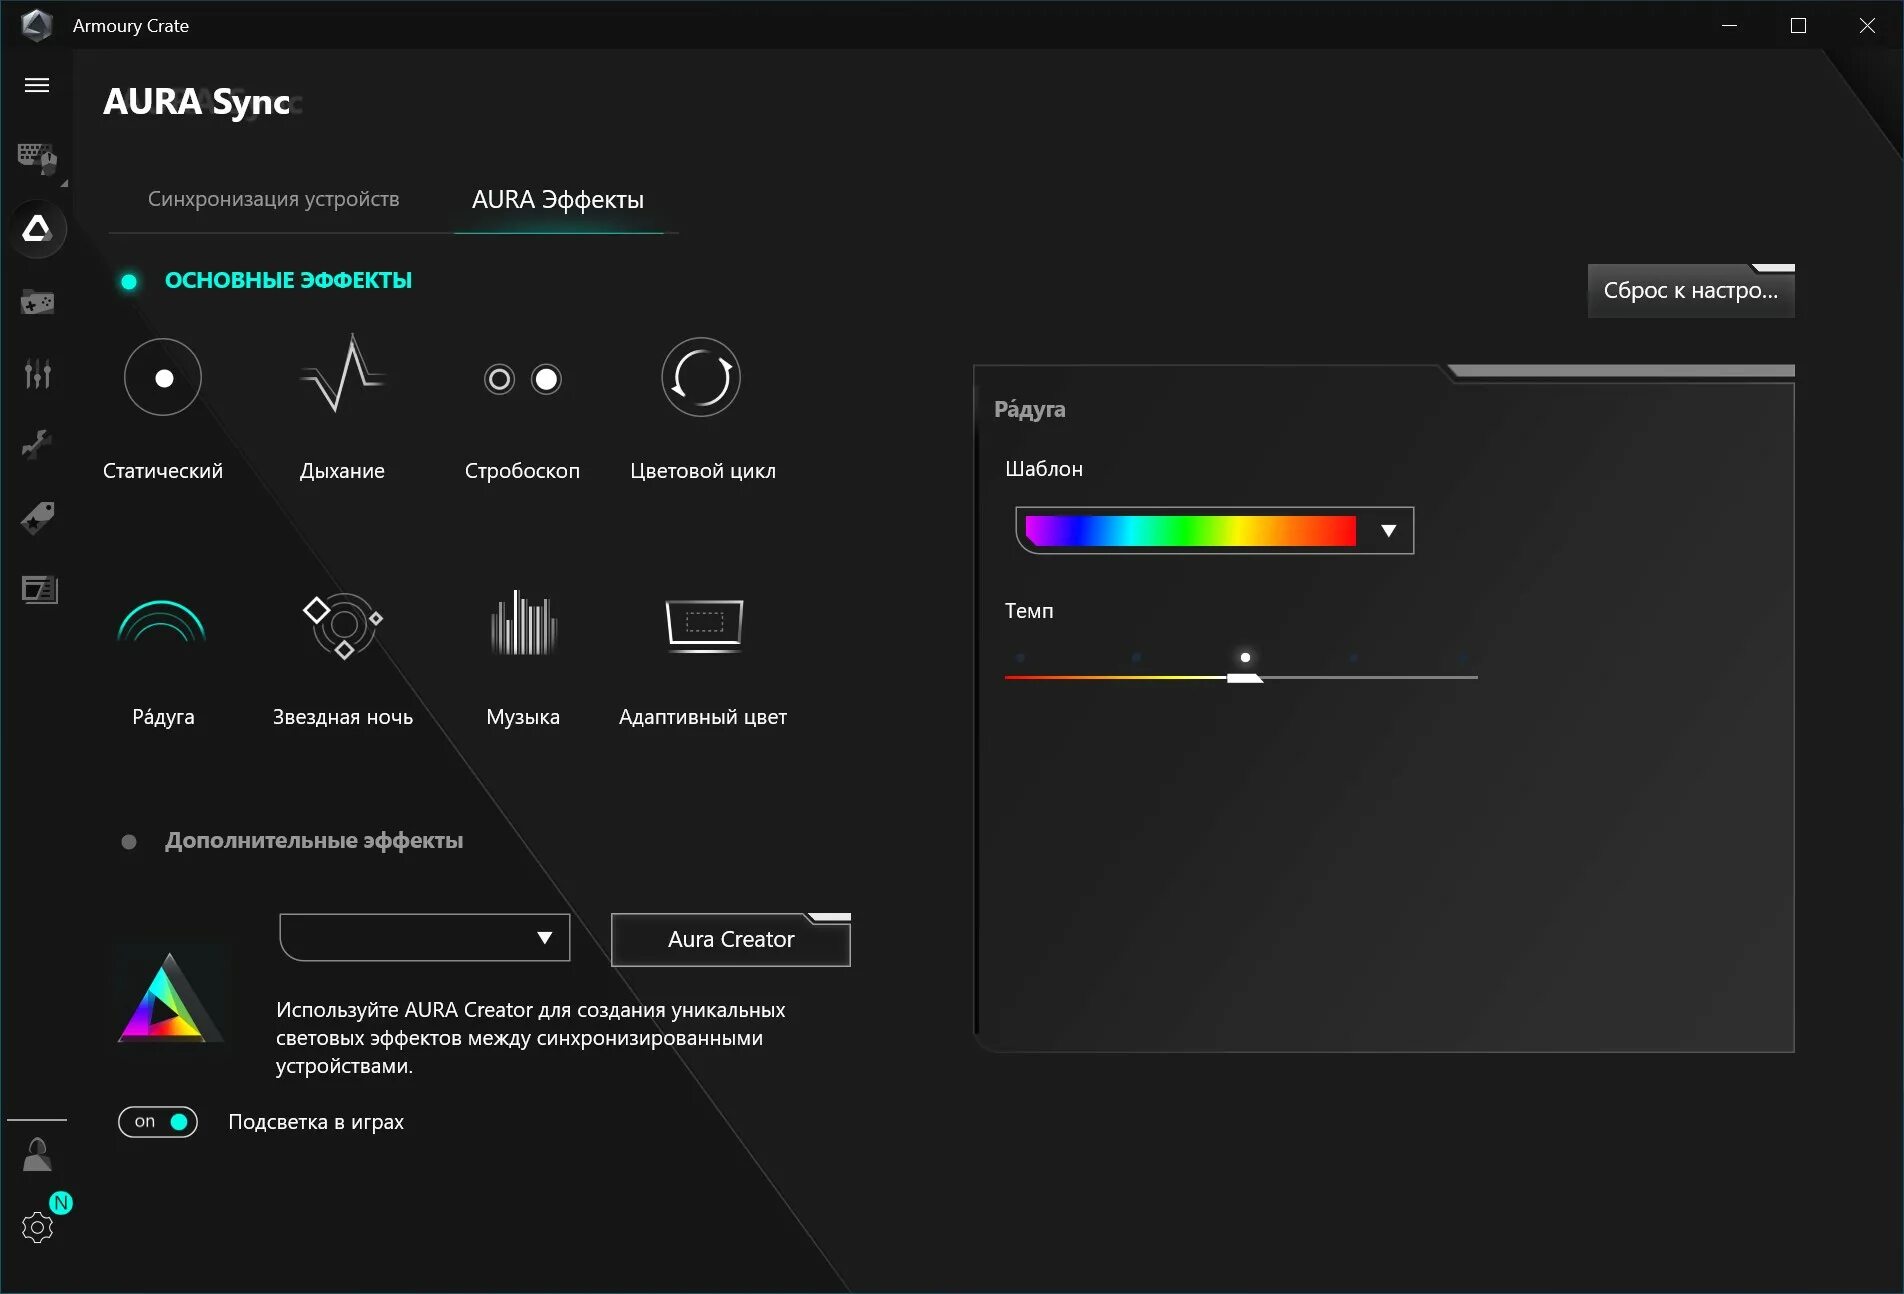Image resolution: width=1904 pixels, height=1294 pixels.
Task: Open the Devices keyboard icon in sidebar
Action: coord(37,158)
